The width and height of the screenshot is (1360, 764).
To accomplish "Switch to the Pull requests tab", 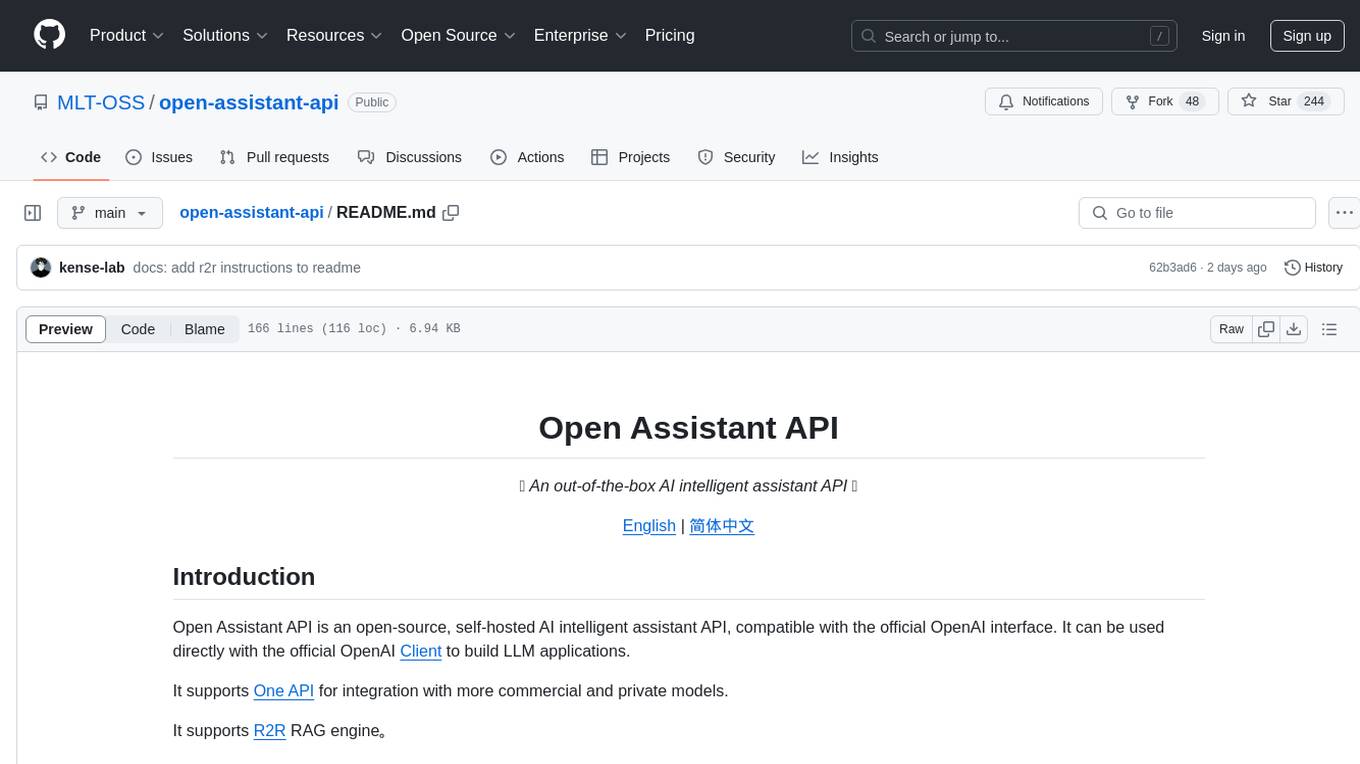I will 274,157.
